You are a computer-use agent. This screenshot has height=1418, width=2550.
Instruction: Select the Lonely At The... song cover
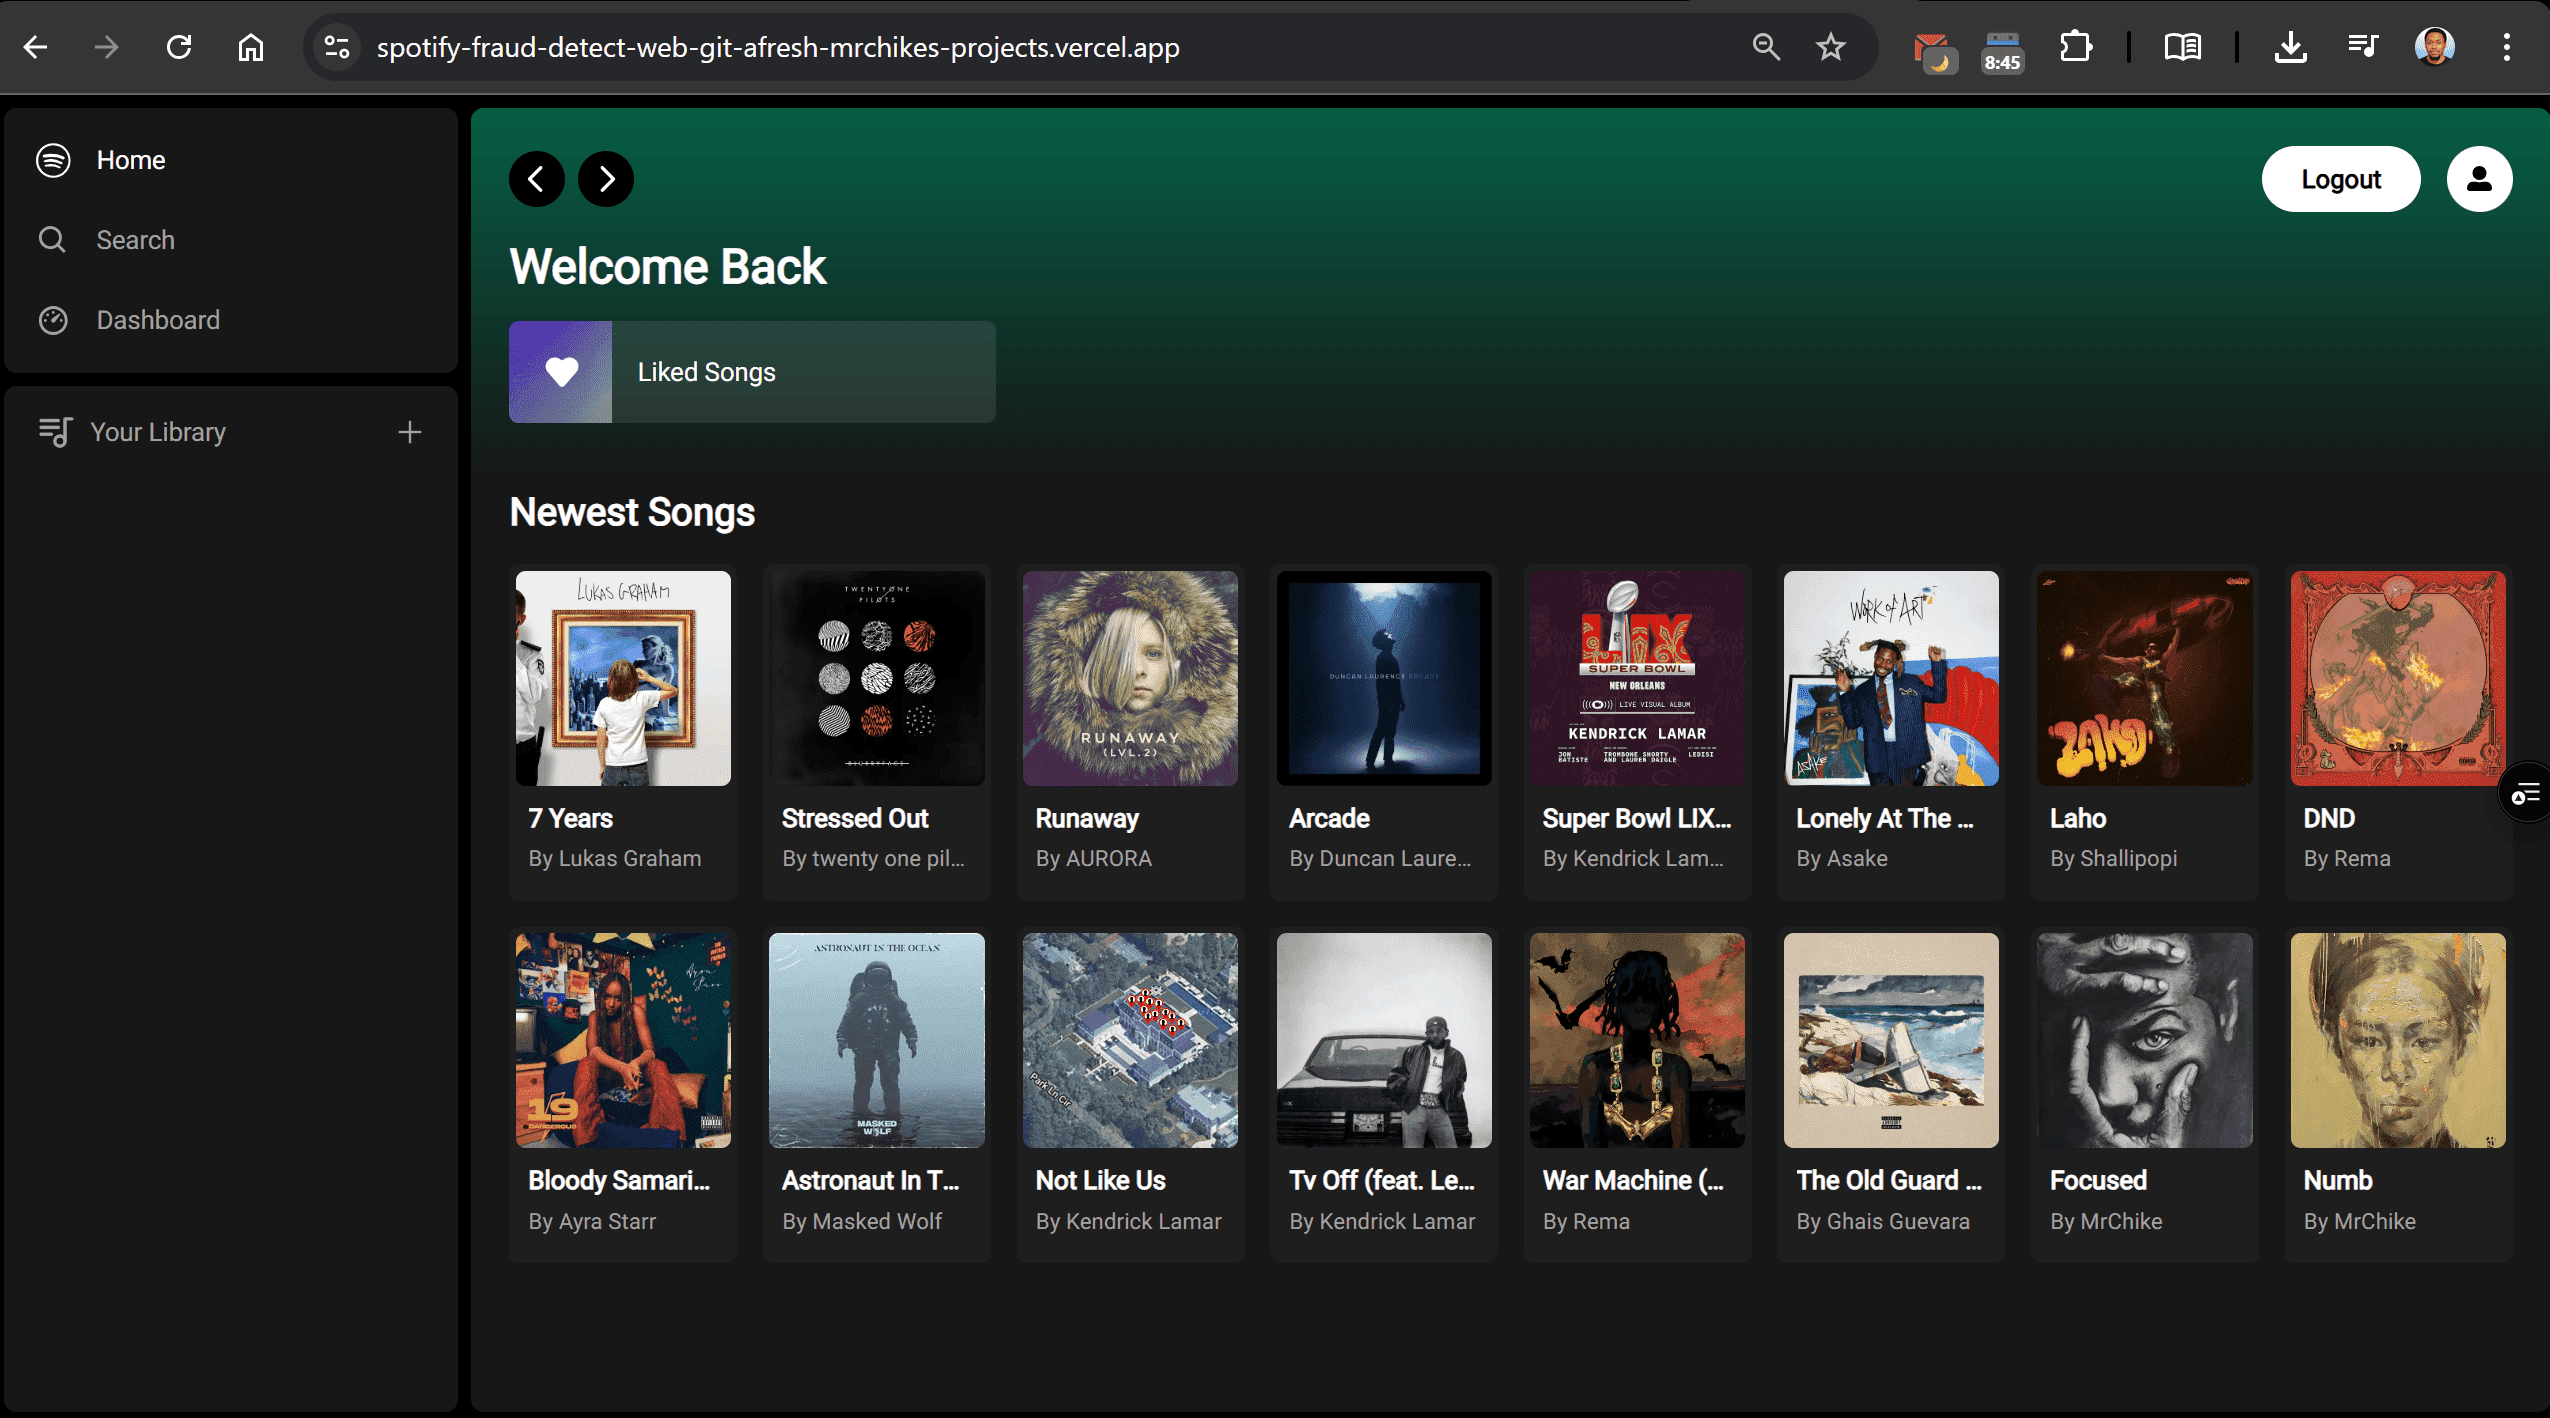coord(1891,678)
